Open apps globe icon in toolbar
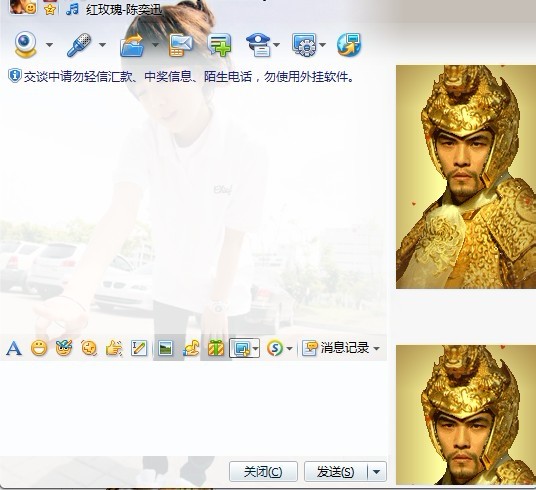This screenshot has height=490, width=536. [349, 45]
